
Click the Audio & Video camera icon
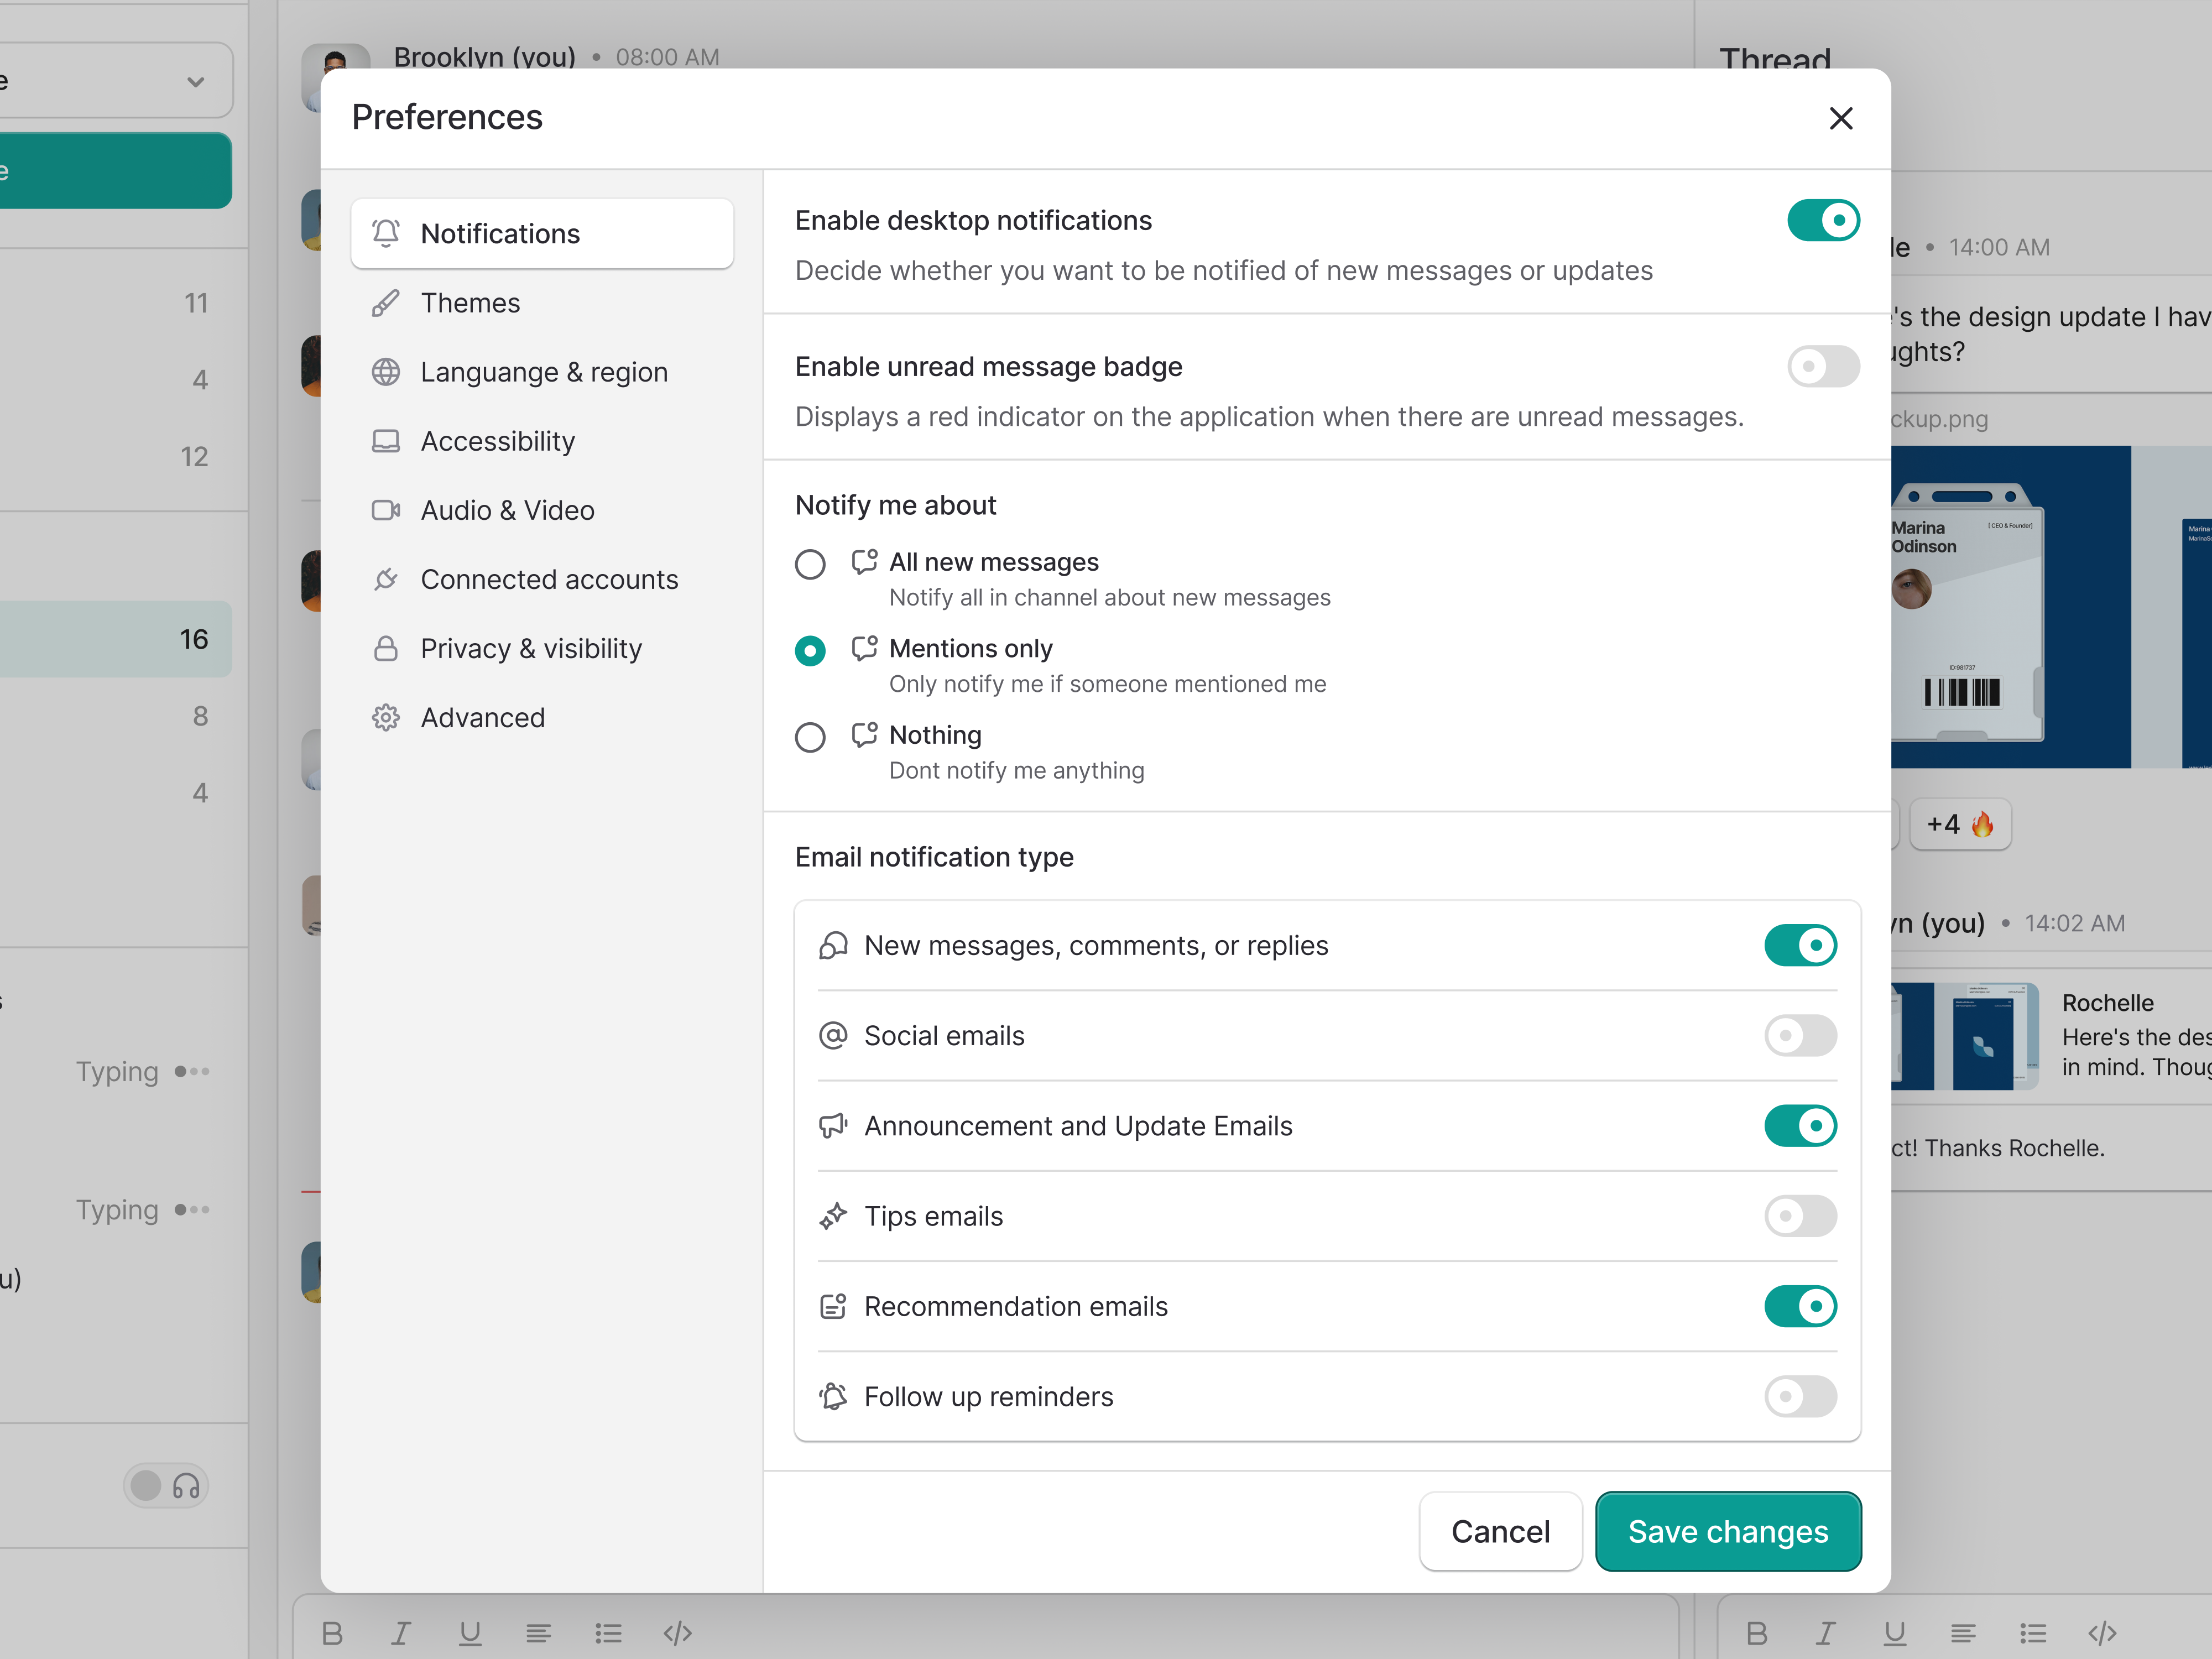click(386, 510)
